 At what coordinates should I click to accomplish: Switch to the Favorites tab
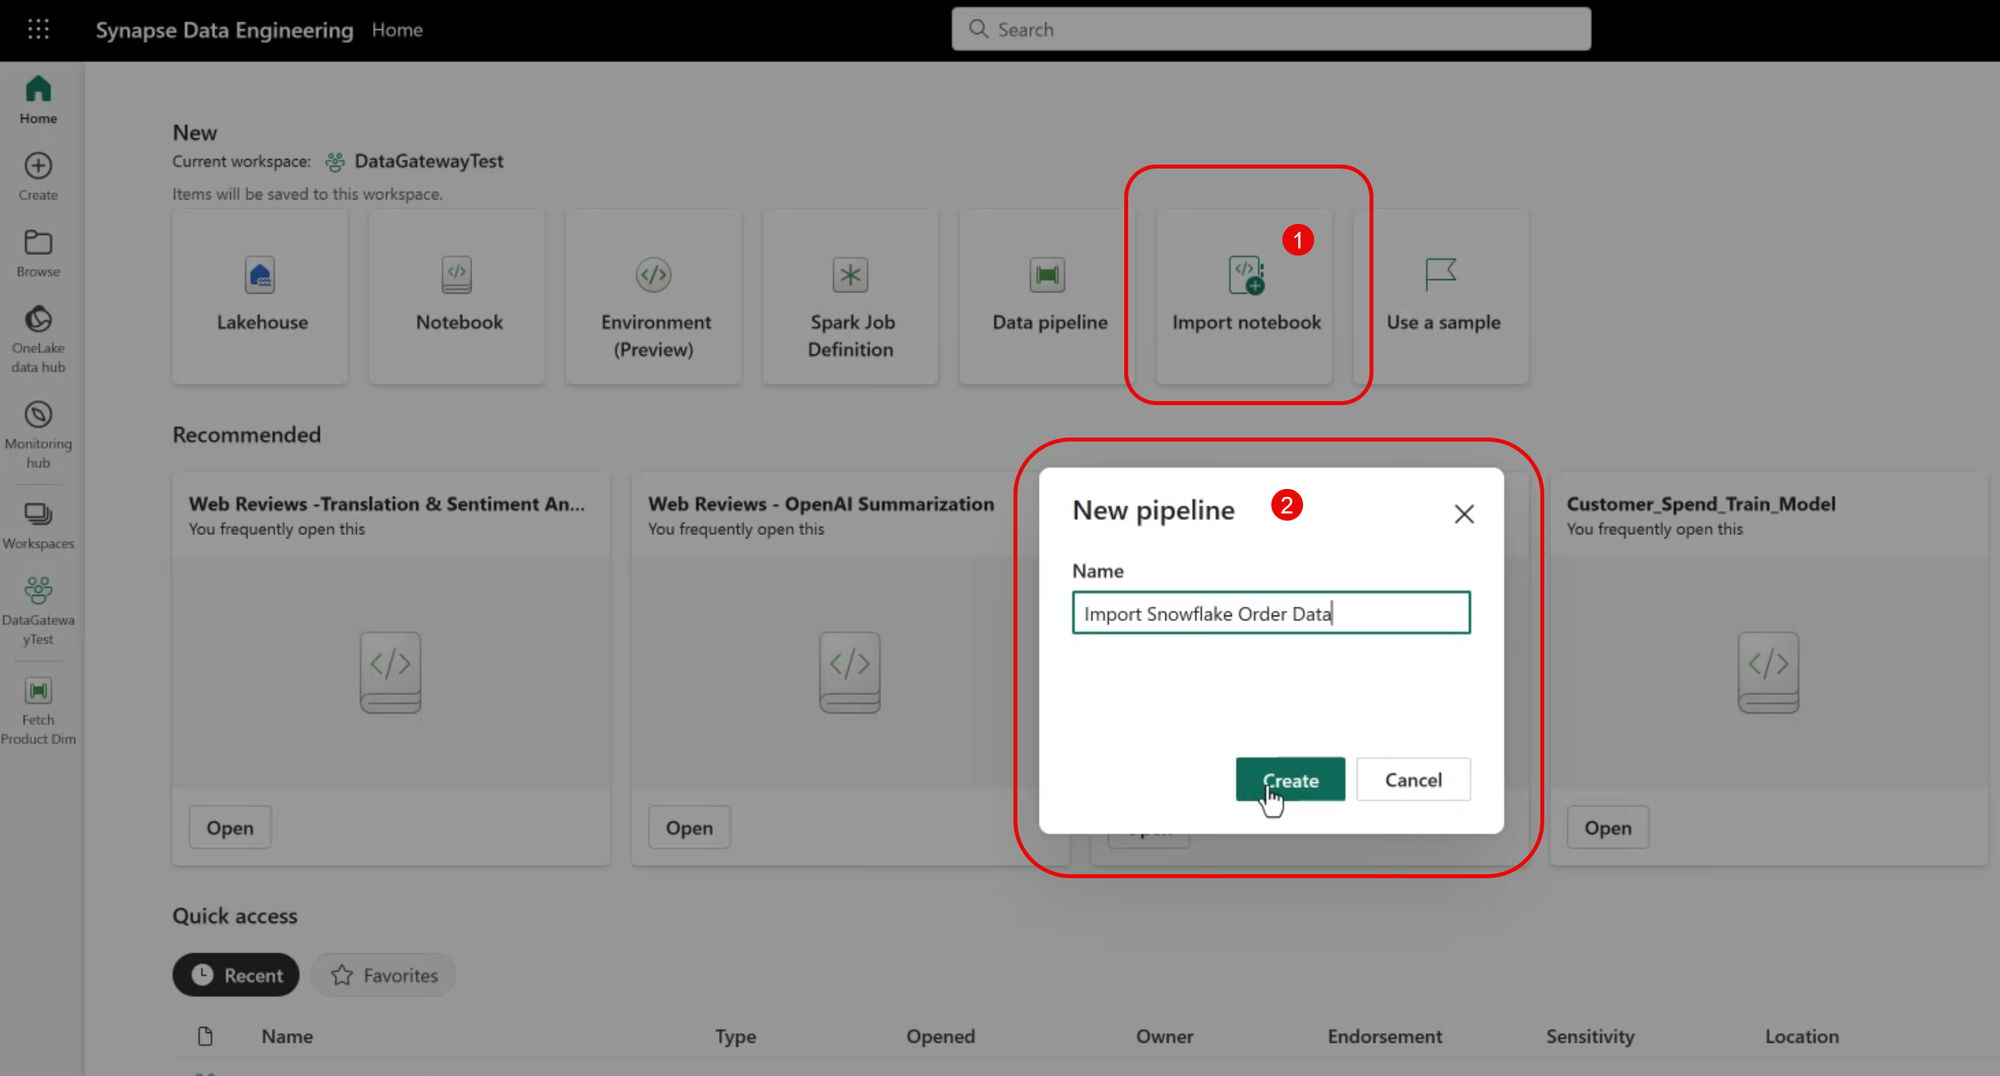point(384,975)
